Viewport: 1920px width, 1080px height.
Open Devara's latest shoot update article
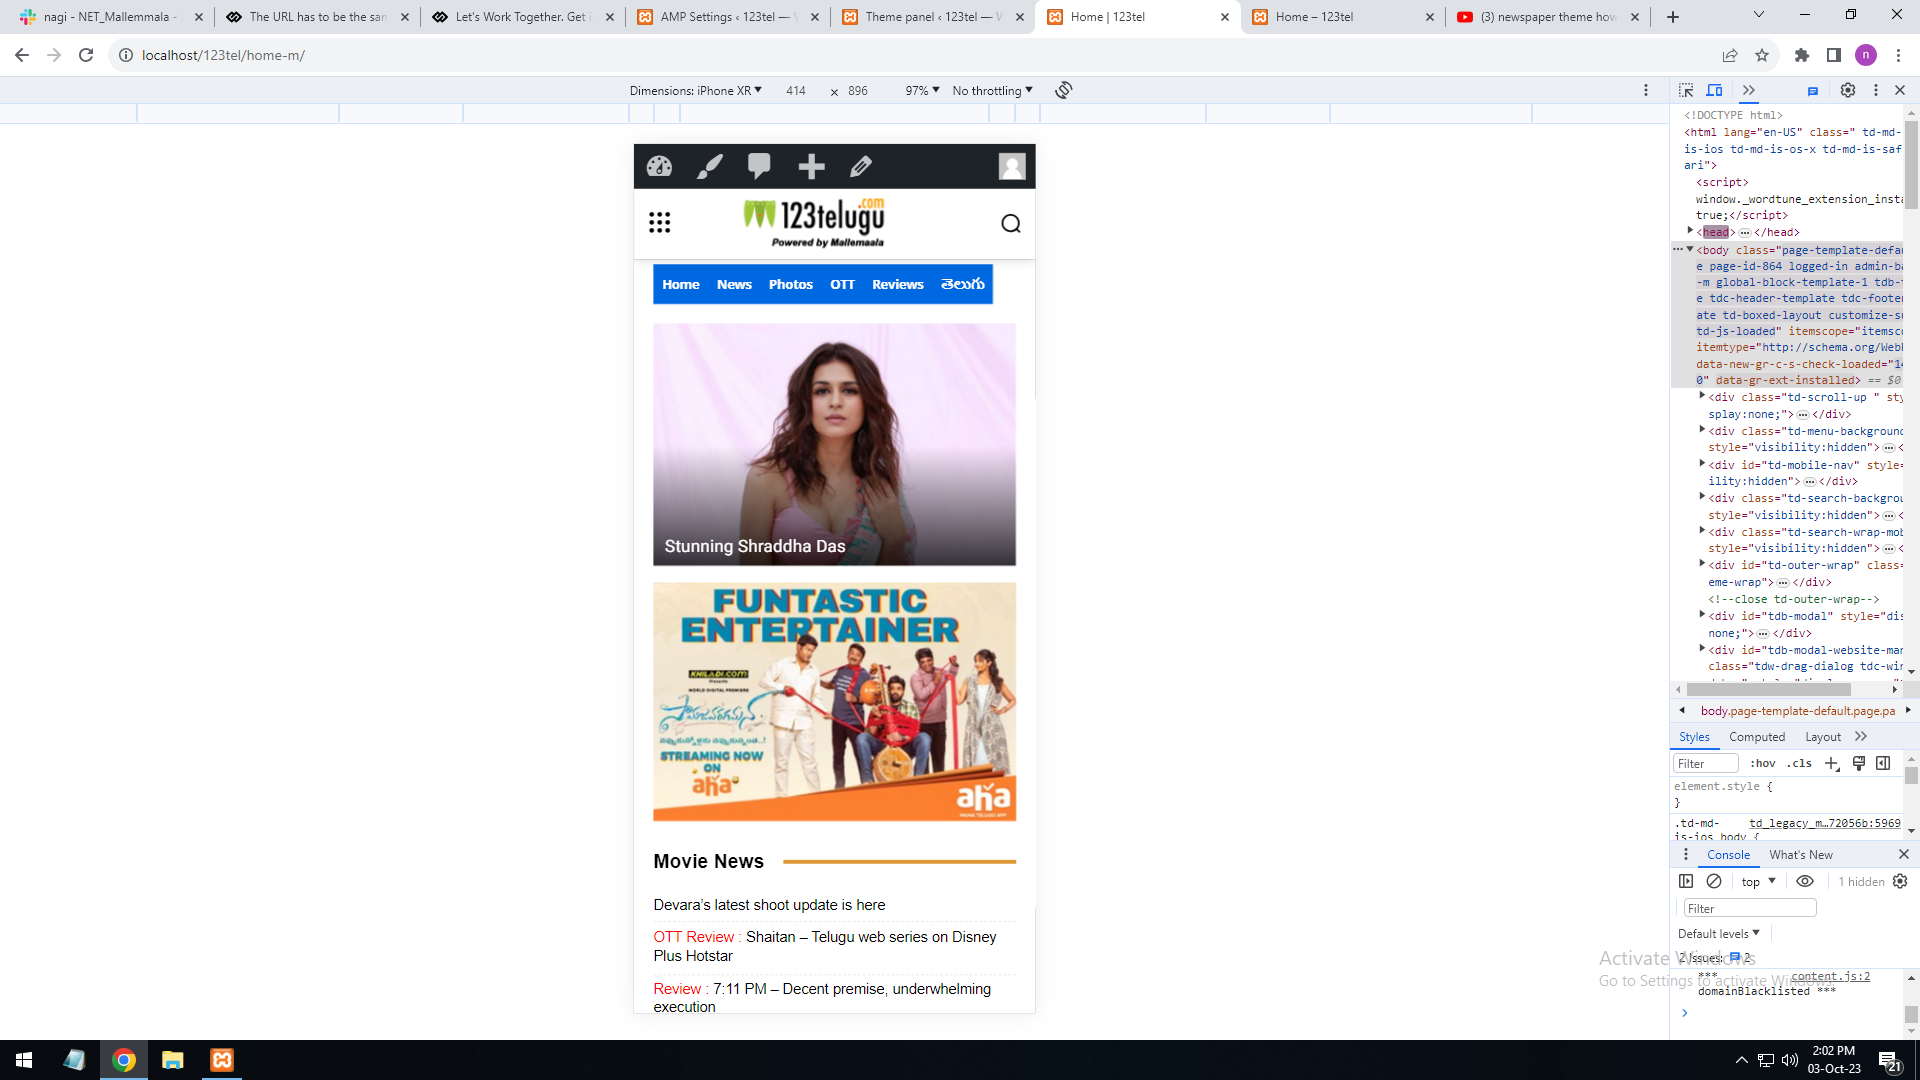[x=769, y=905]
